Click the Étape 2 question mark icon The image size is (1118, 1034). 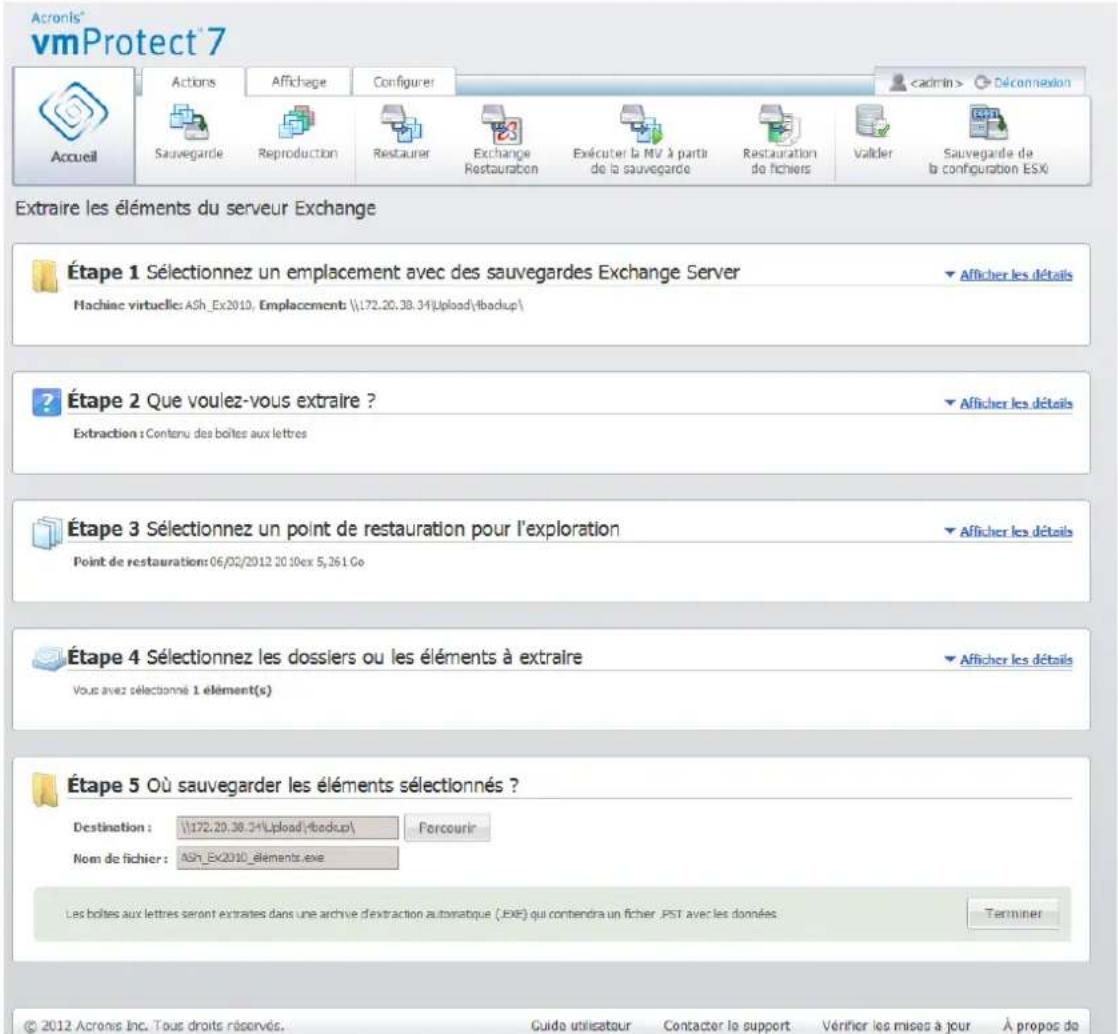click(x=46, y=402)
